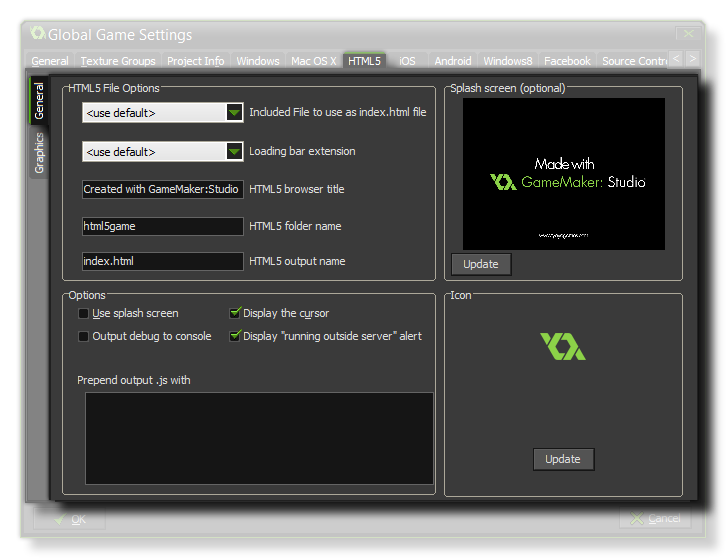This screenshot has width=726, height=558.
Task: Toggle Output debug to console checkbox
Action: point(84,337)
